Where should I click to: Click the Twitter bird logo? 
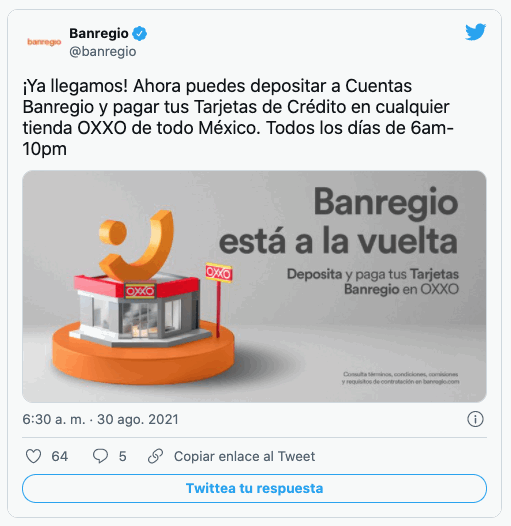(x=475, y=32)
